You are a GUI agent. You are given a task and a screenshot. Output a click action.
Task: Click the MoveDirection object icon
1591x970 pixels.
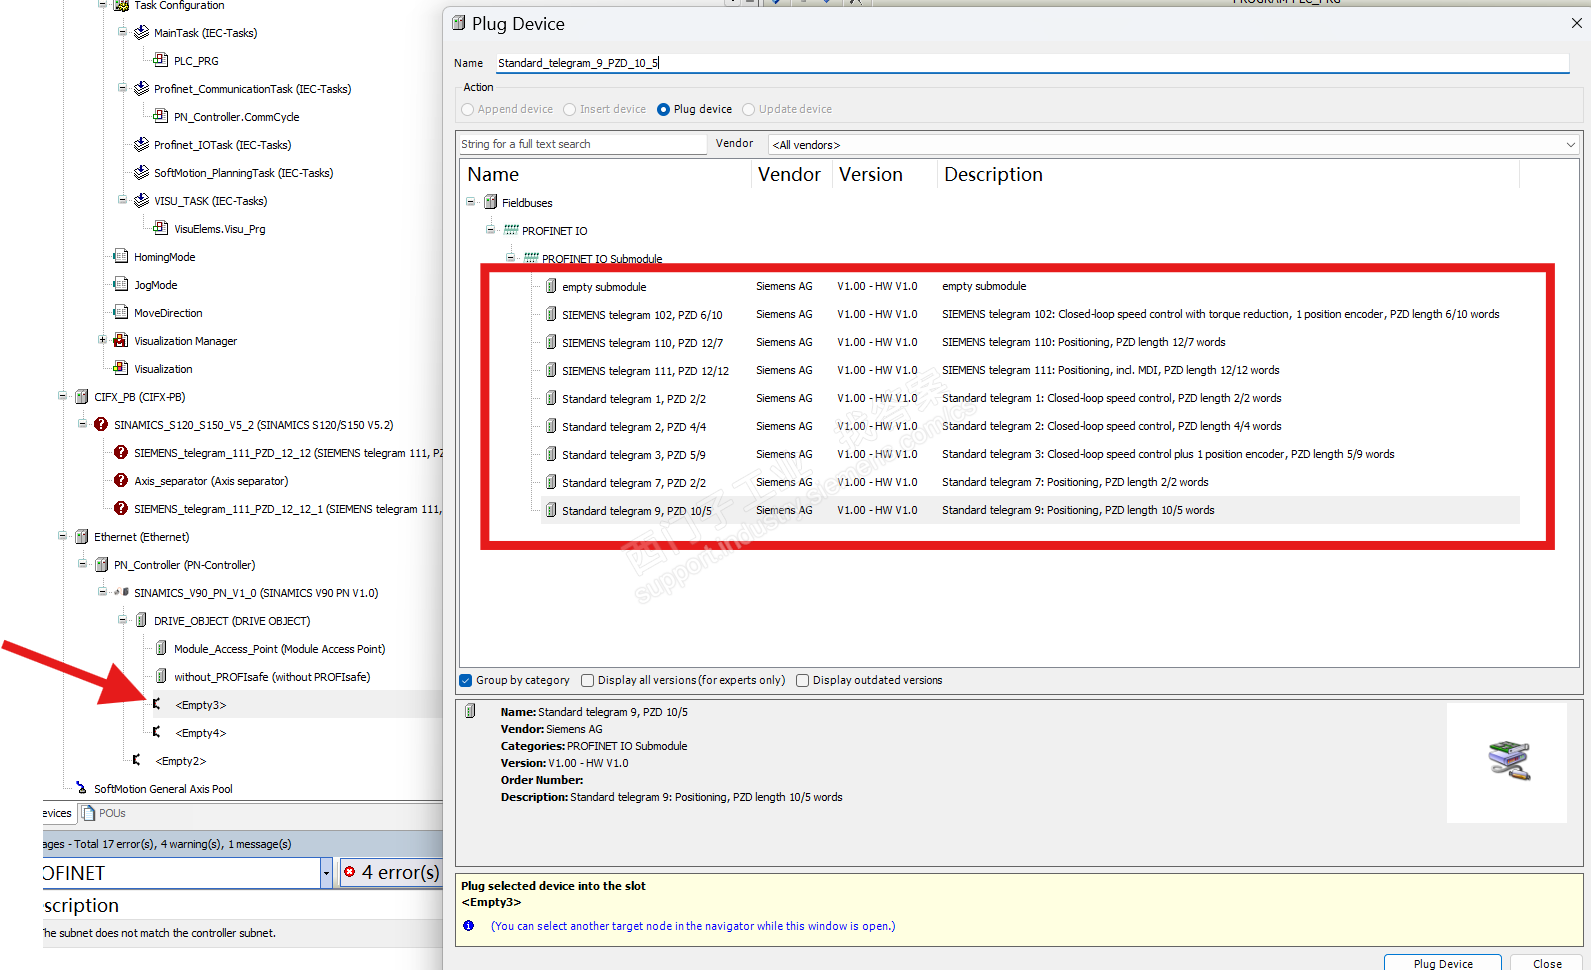click(121, 313)
